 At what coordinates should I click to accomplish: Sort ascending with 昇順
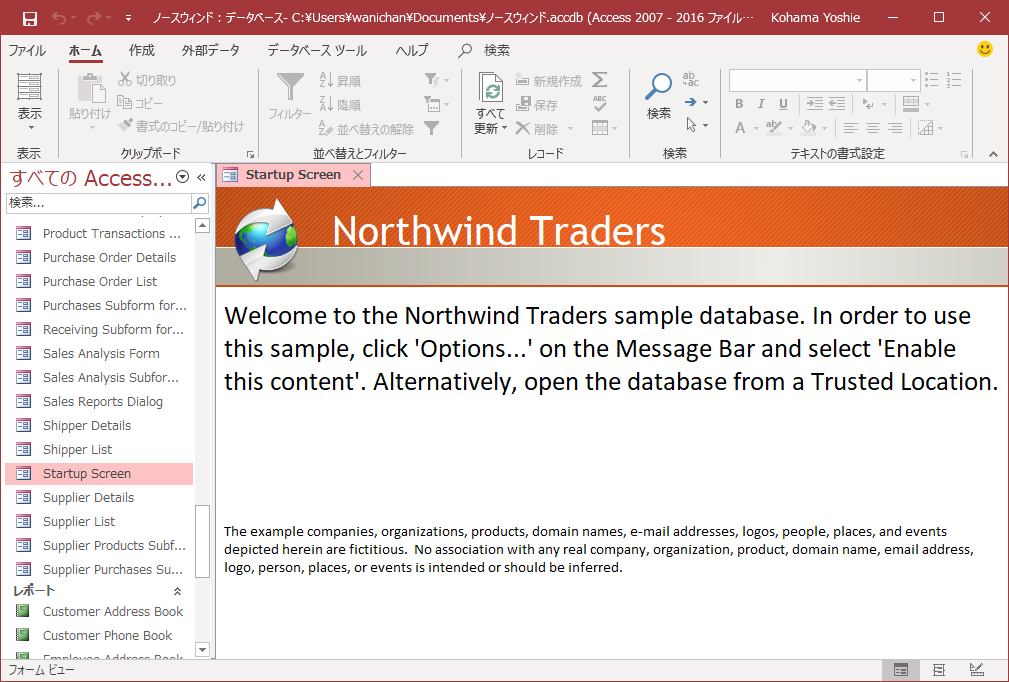[x=340, y=80]
